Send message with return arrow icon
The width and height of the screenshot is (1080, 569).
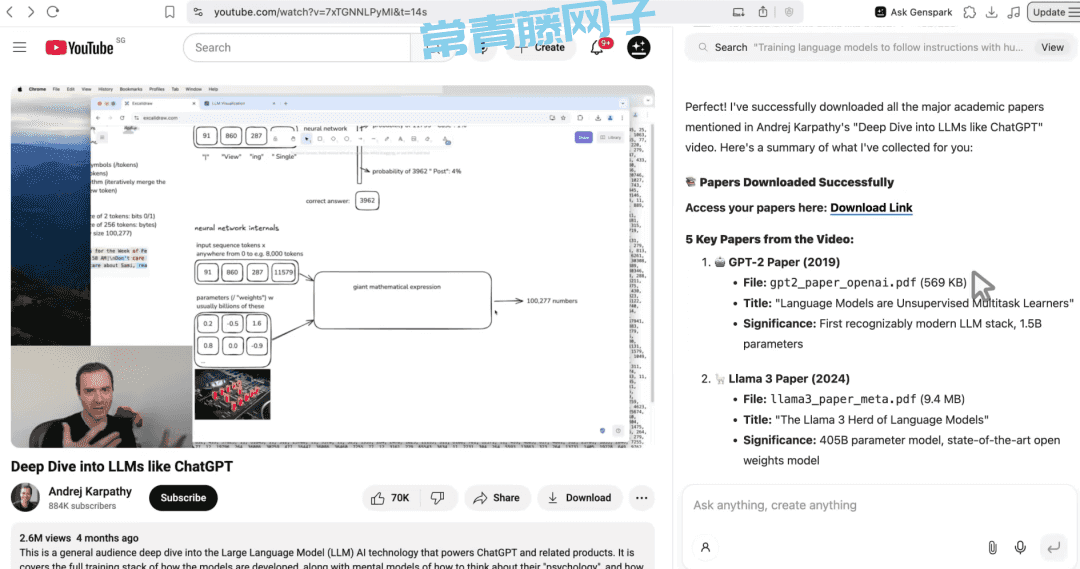[x=1053, y=547]
